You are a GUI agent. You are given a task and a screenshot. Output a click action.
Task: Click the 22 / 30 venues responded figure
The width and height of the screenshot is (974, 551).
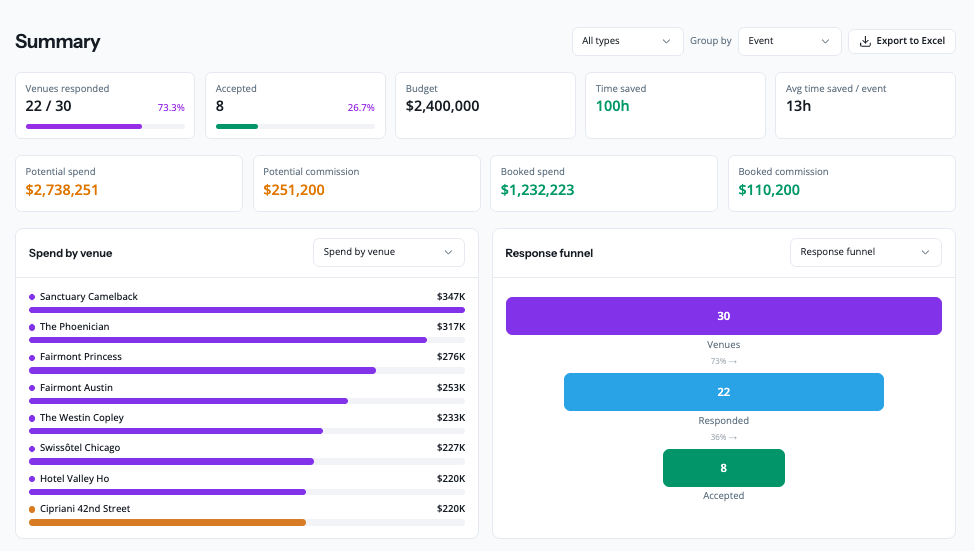pos(48,106)
